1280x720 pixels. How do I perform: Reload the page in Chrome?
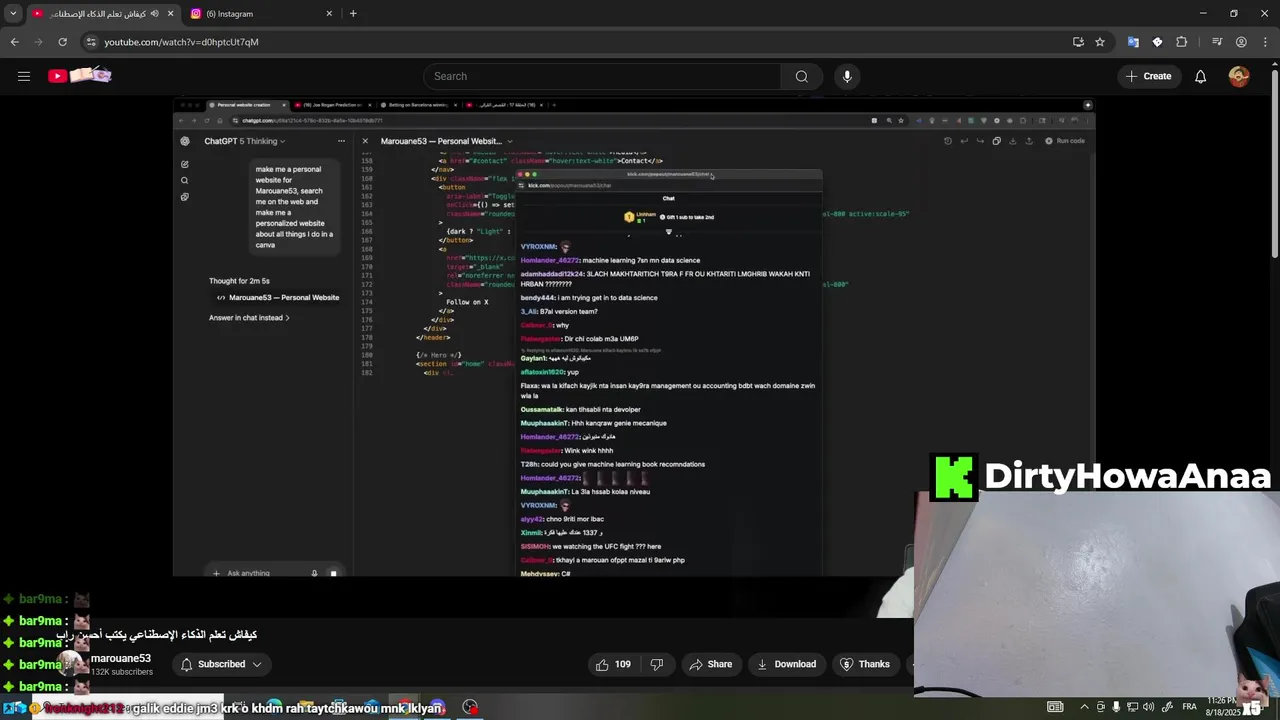click(62, 42)
